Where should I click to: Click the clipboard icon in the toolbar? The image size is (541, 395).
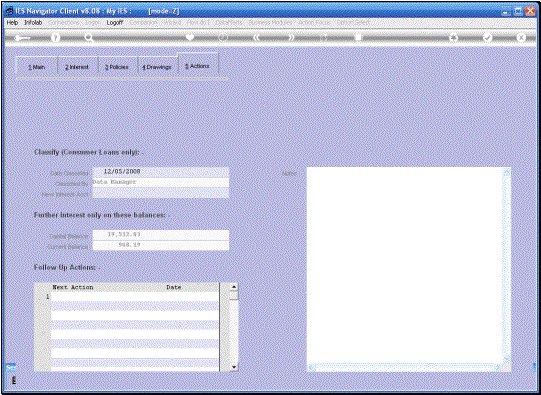click(x=358, y=37)
